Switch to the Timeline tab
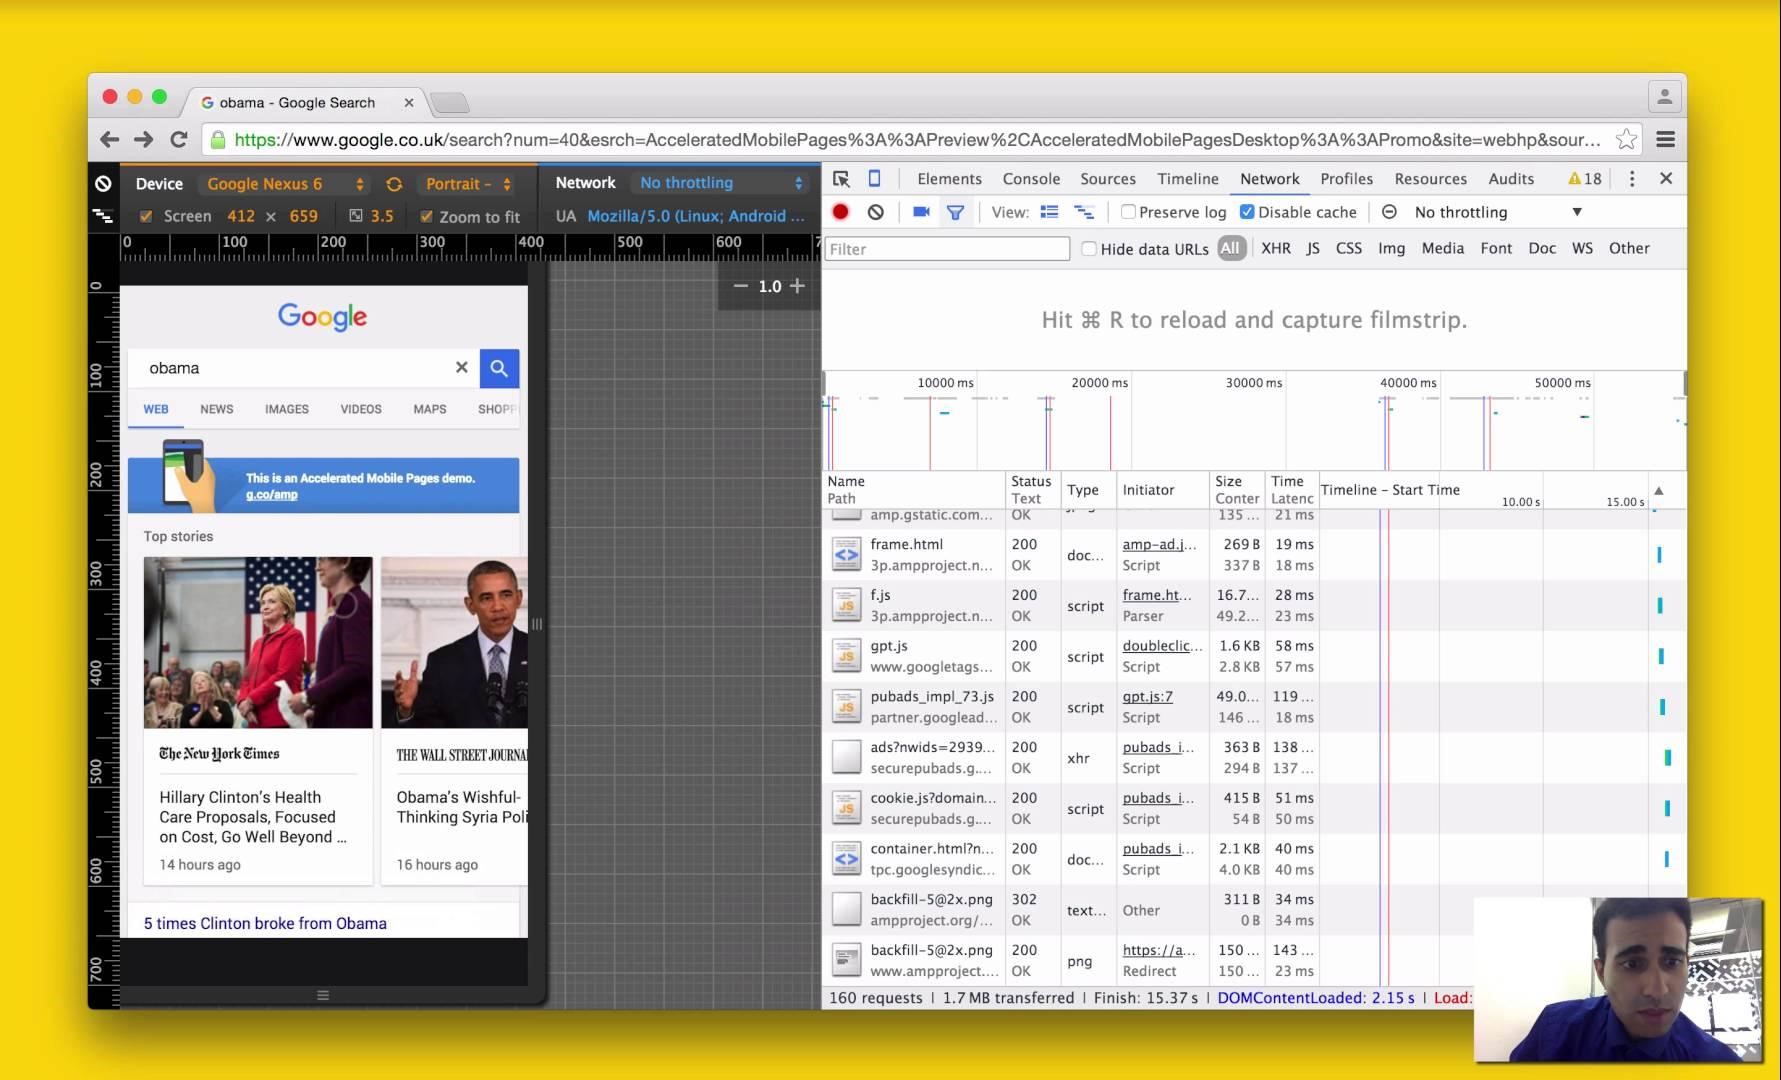Viewport: 1781px width, 1080px height. point(1188,179)
